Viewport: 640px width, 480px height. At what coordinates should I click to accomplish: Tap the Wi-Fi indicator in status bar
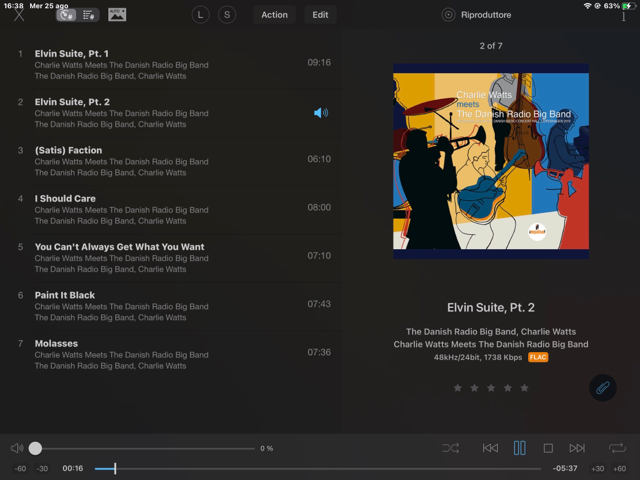tap(587, 6)
